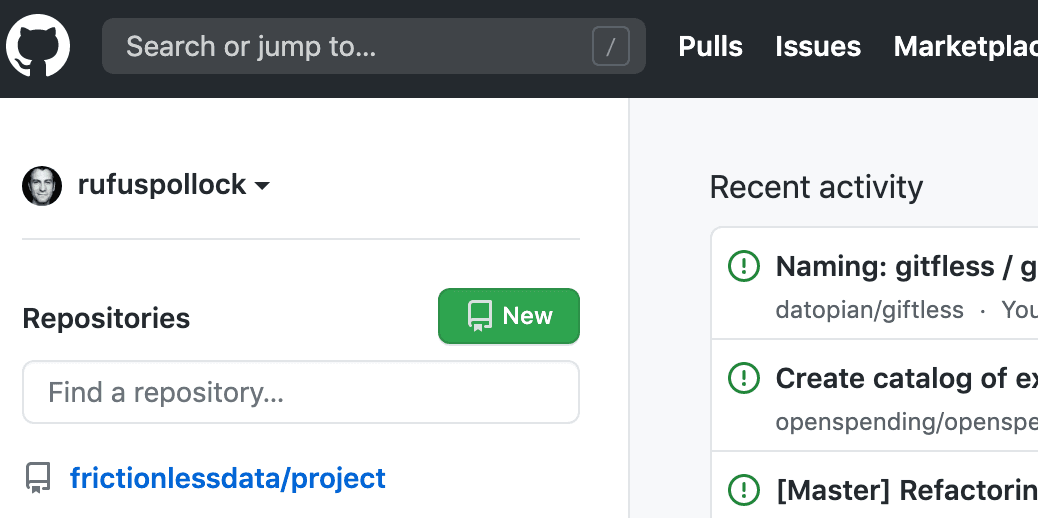Click the open issue icon for Naming: gitfless
1038x518 pixels.
(x=743, y=266)
